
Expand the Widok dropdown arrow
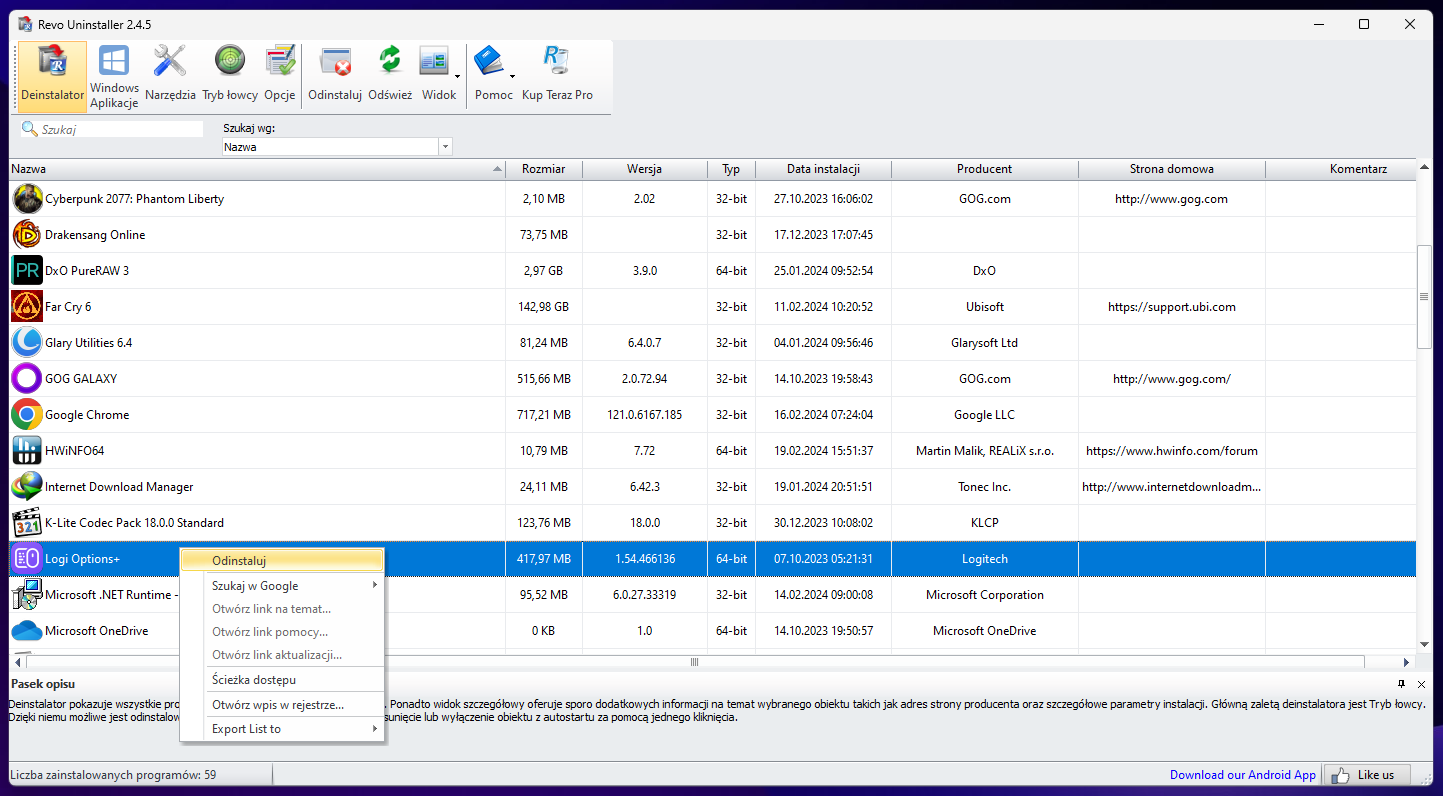(x=457, y=76)
